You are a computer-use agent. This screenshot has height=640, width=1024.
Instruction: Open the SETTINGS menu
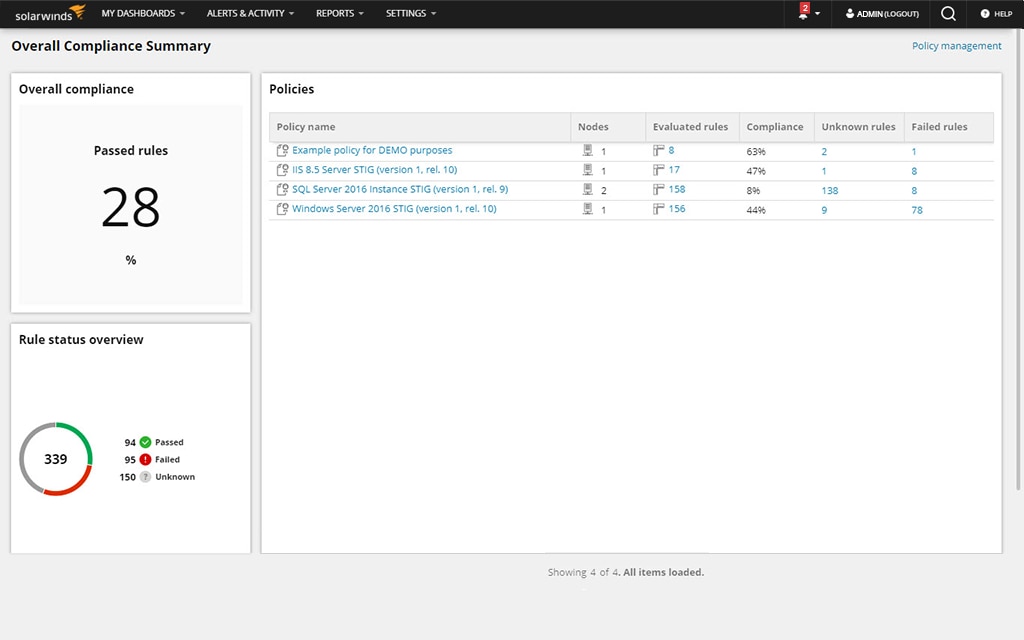pos(406,14)
